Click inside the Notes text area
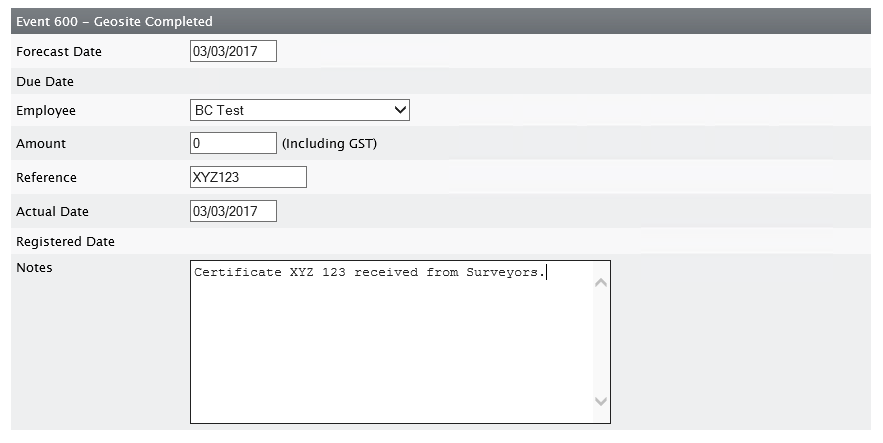The width and height of the screenshot is (883, 443). point(392,342)
